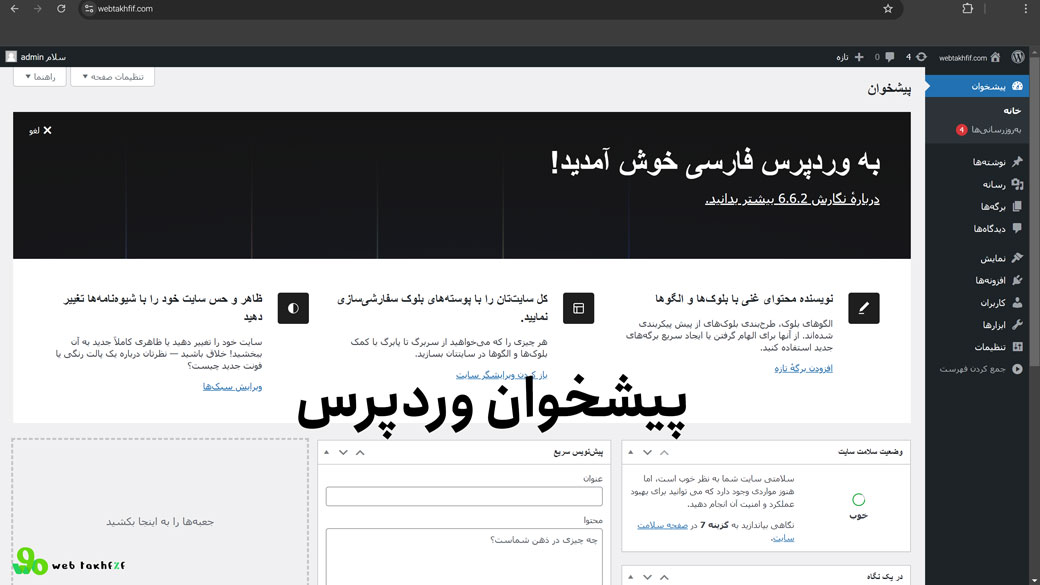Click the red updates count badge 4
The height and width of the screenshot is (585, 1040).
click(x=961, y=130)
